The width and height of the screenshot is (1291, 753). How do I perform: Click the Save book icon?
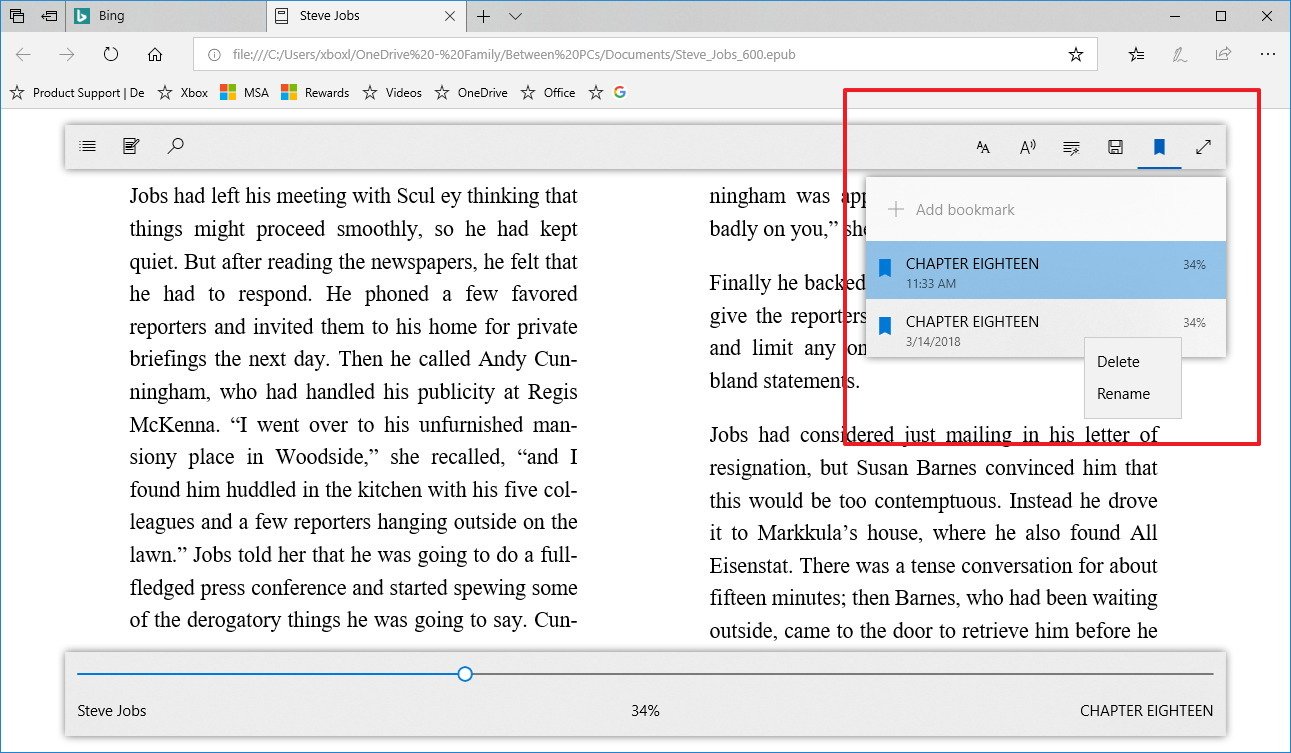(x=1115, y=148)
